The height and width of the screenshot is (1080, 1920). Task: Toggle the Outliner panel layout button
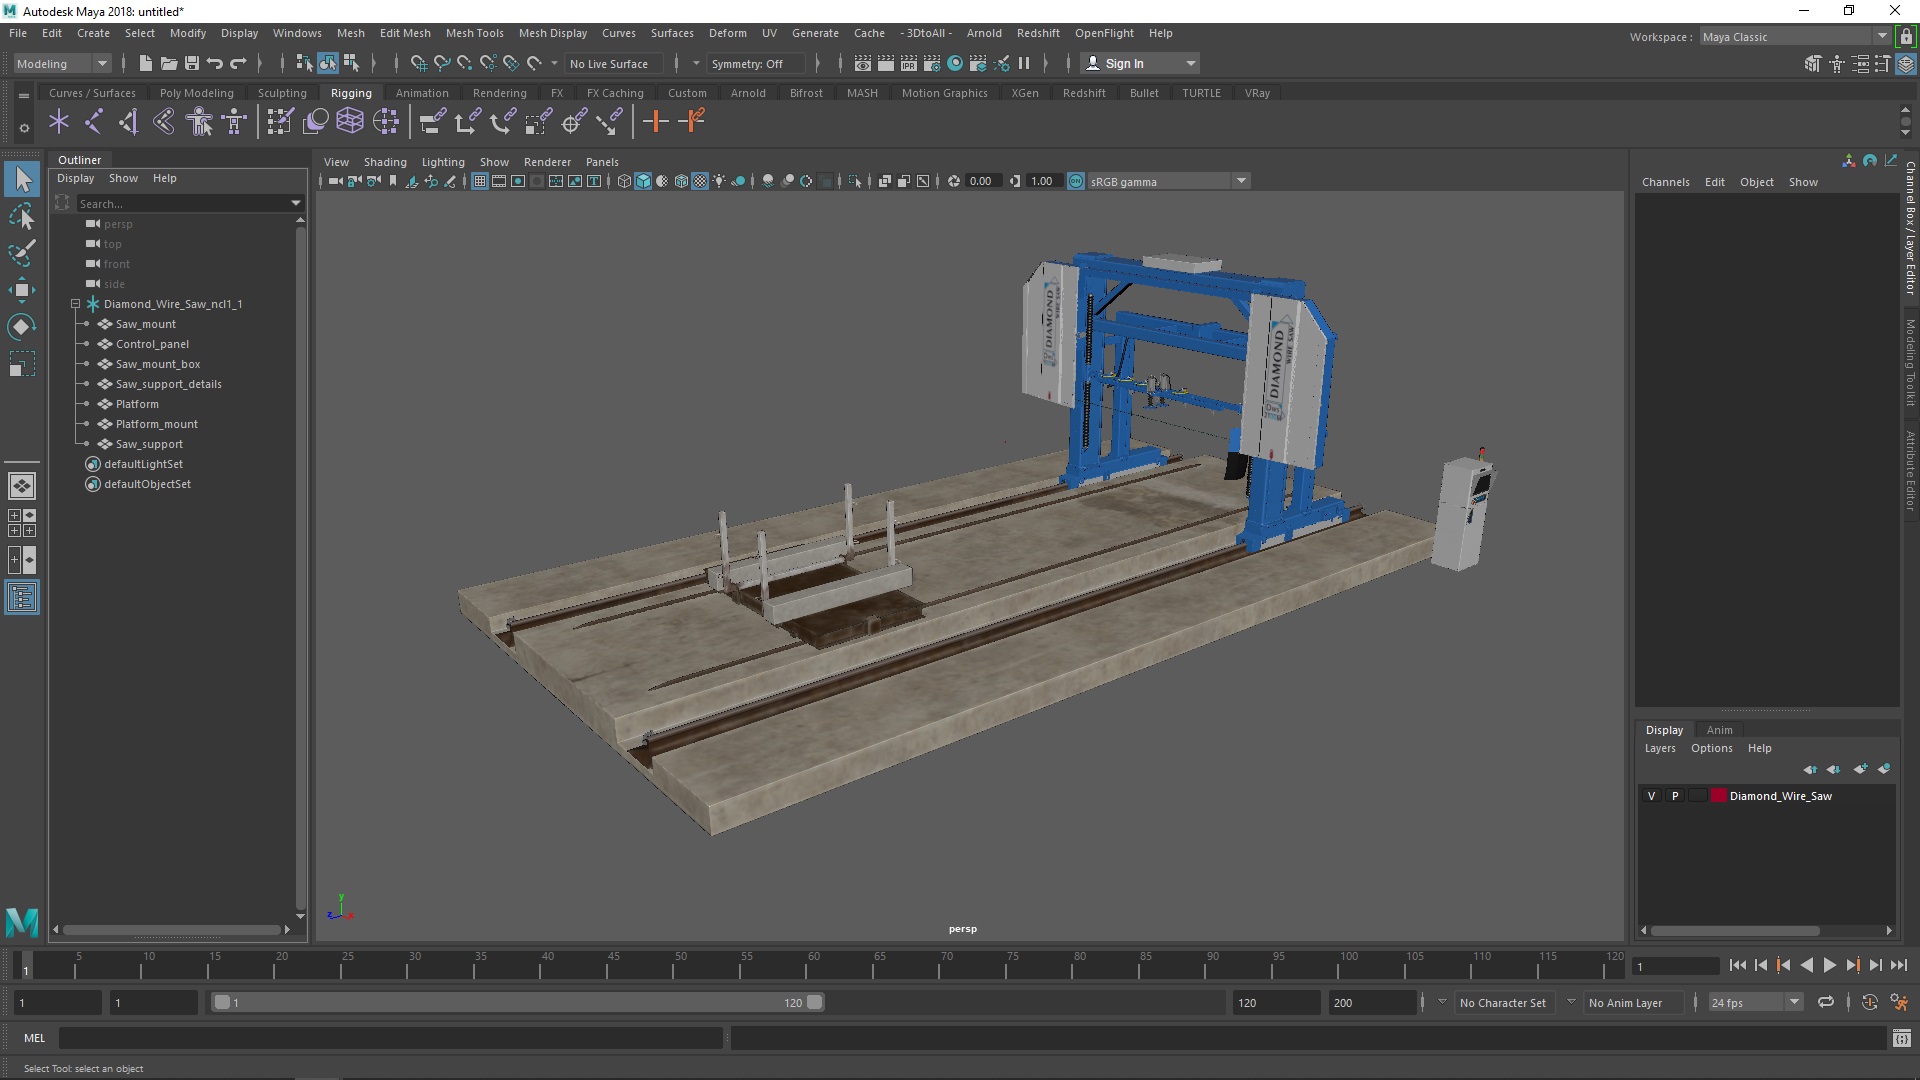coord(22,598)
